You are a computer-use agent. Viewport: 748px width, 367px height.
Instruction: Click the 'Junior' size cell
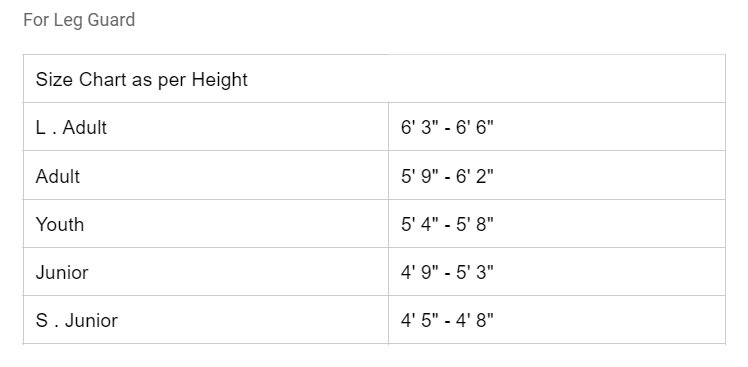pos(206,272)
